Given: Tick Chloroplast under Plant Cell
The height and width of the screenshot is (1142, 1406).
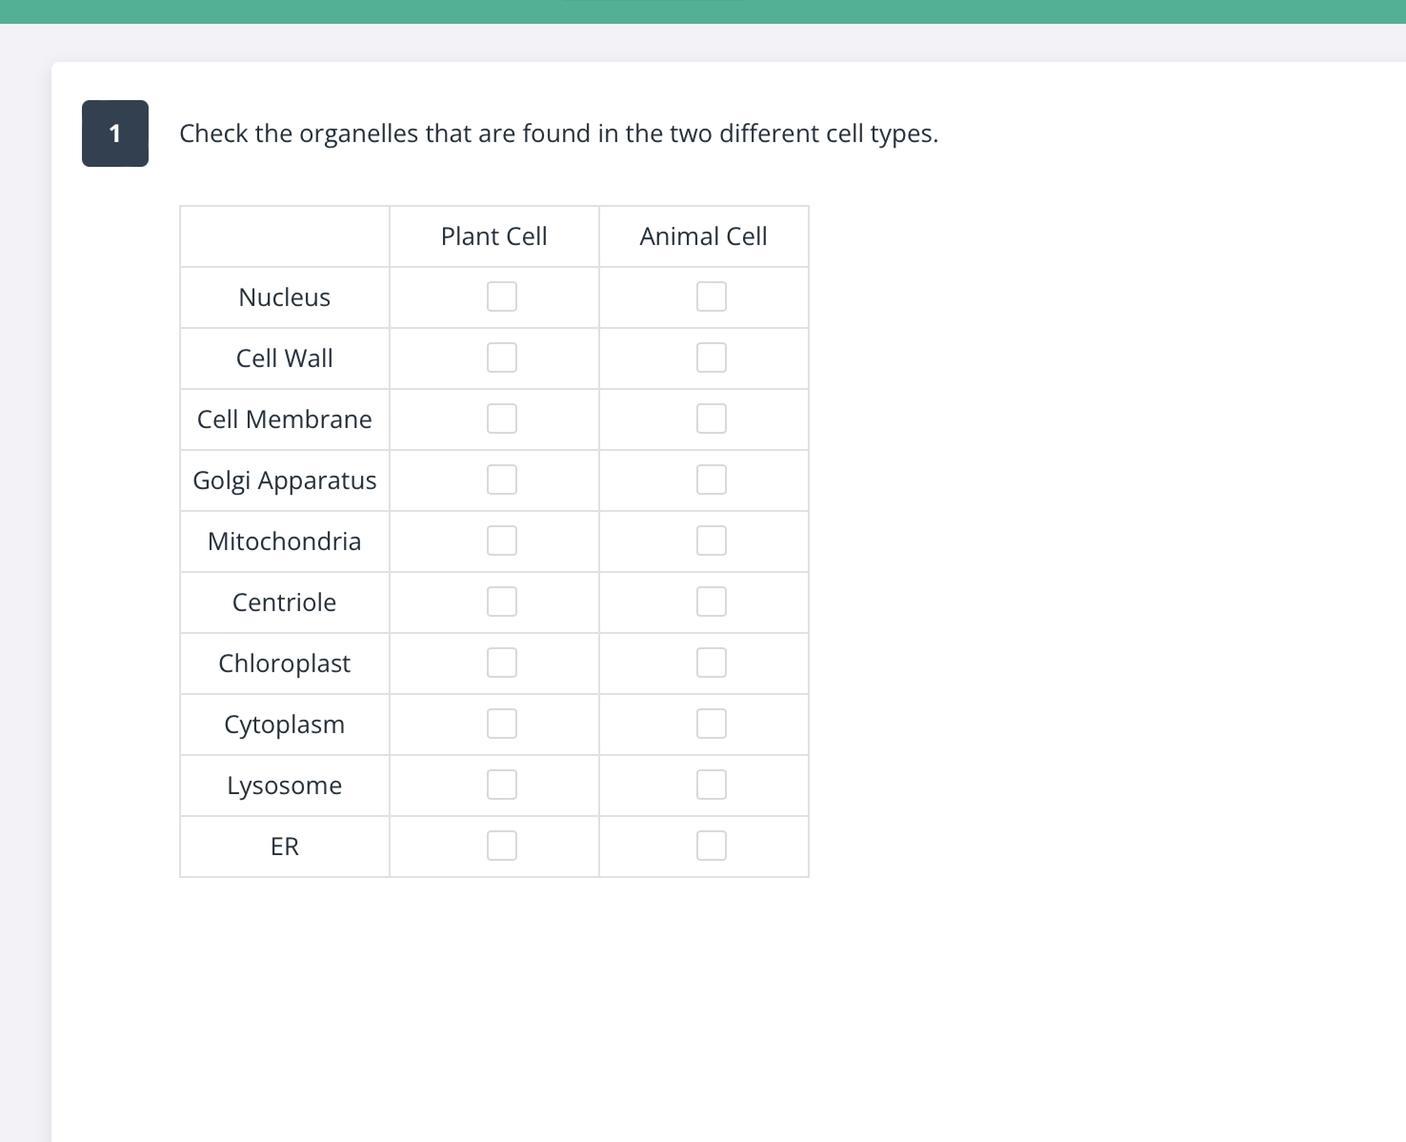Looking at the screenshot, I should [502, 663].
